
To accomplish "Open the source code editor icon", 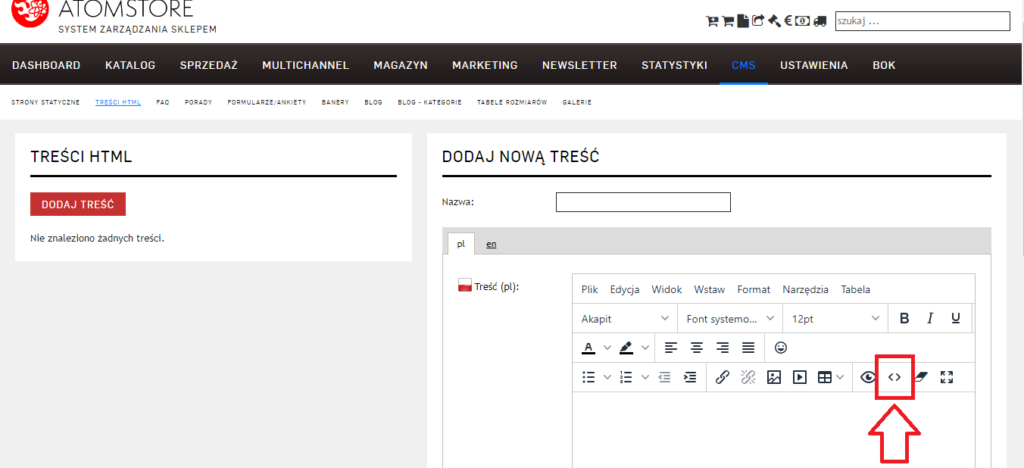I will click(x=895, y=377).
